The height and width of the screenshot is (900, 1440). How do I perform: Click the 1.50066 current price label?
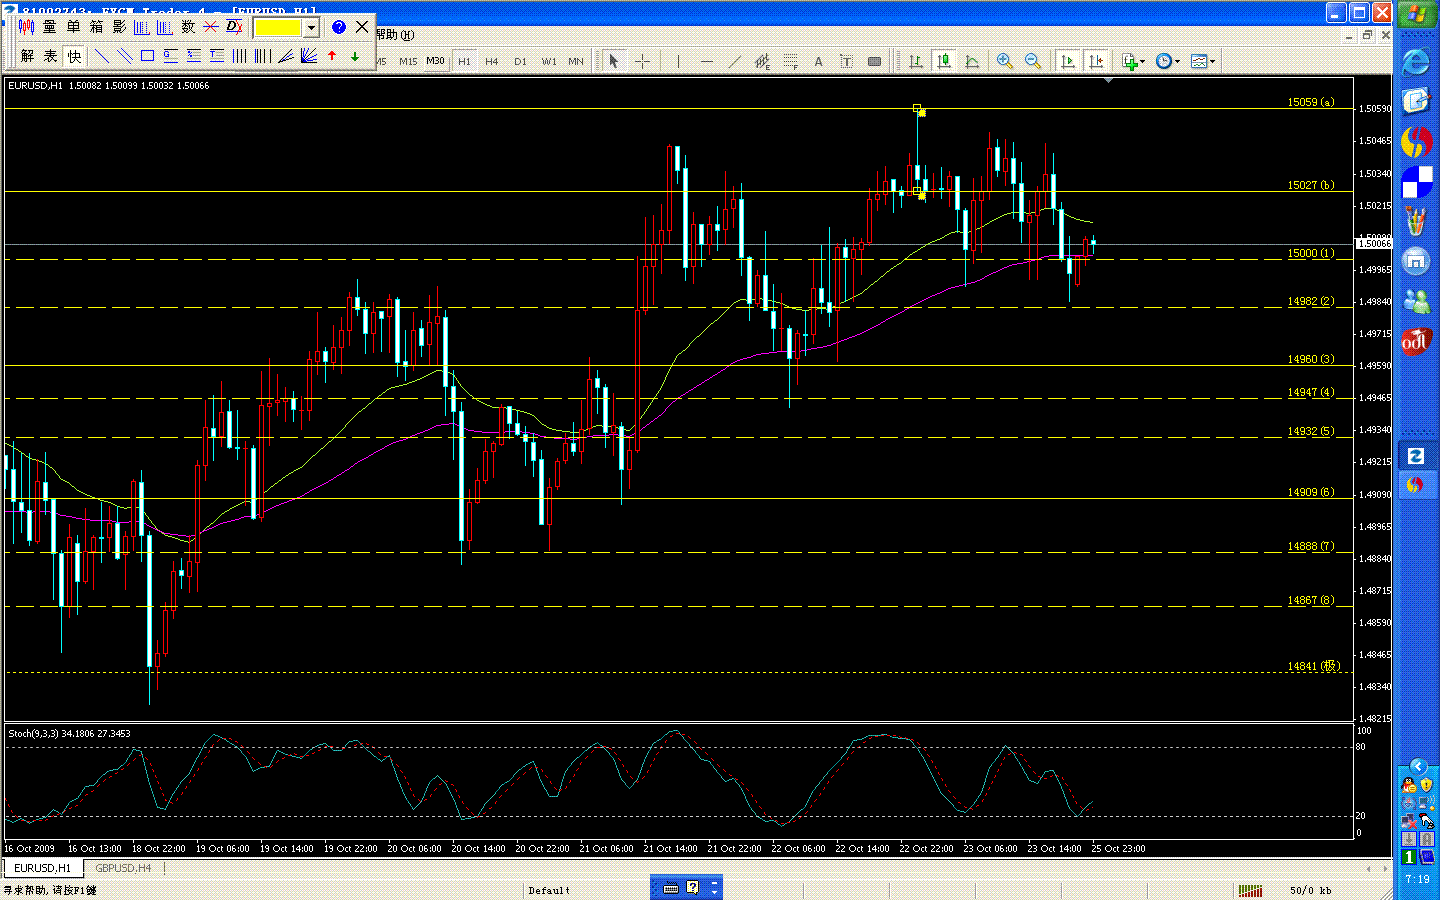click(1374, 243)
